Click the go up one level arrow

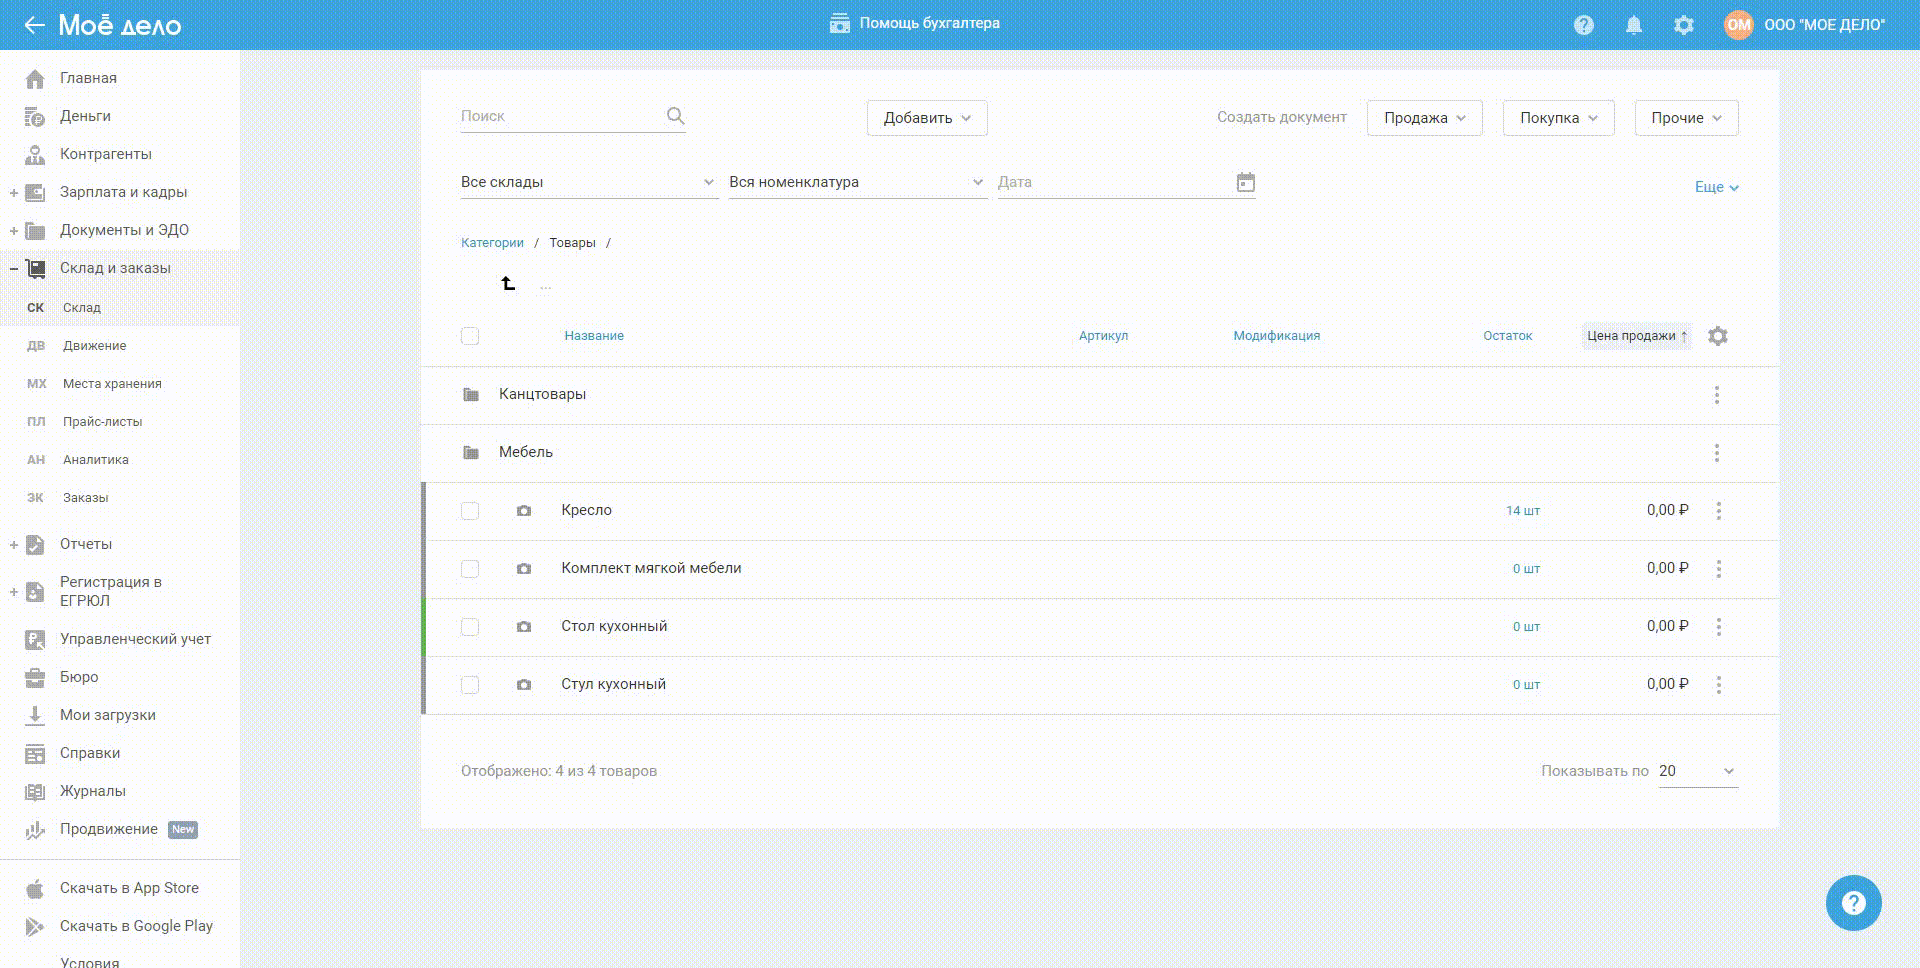(508, 284)
